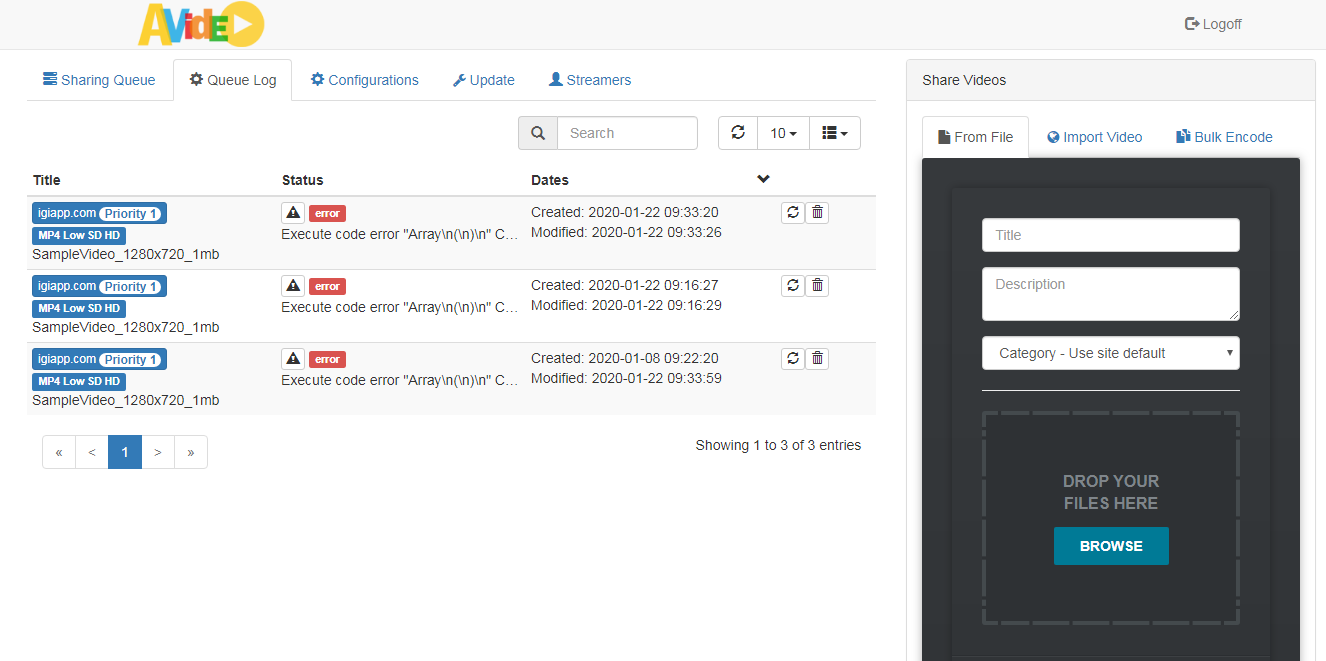This screenshot has height=661, width=1326.
Task: Retry encoding for the first queue entry
Action: (x=793, y=212)
